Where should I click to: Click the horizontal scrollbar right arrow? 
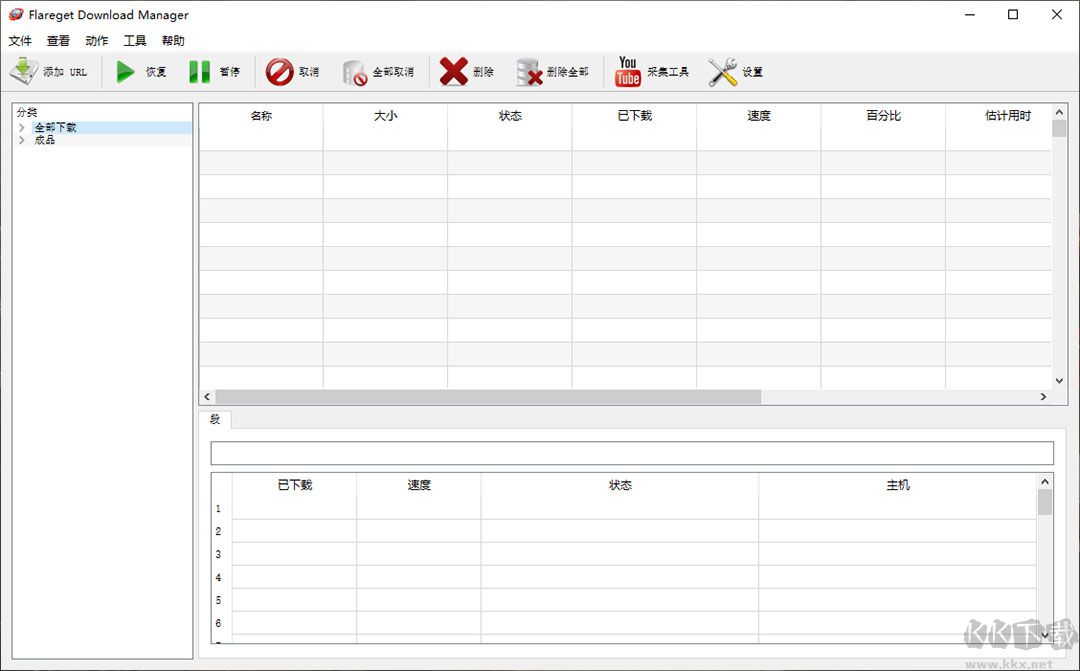1043,397
